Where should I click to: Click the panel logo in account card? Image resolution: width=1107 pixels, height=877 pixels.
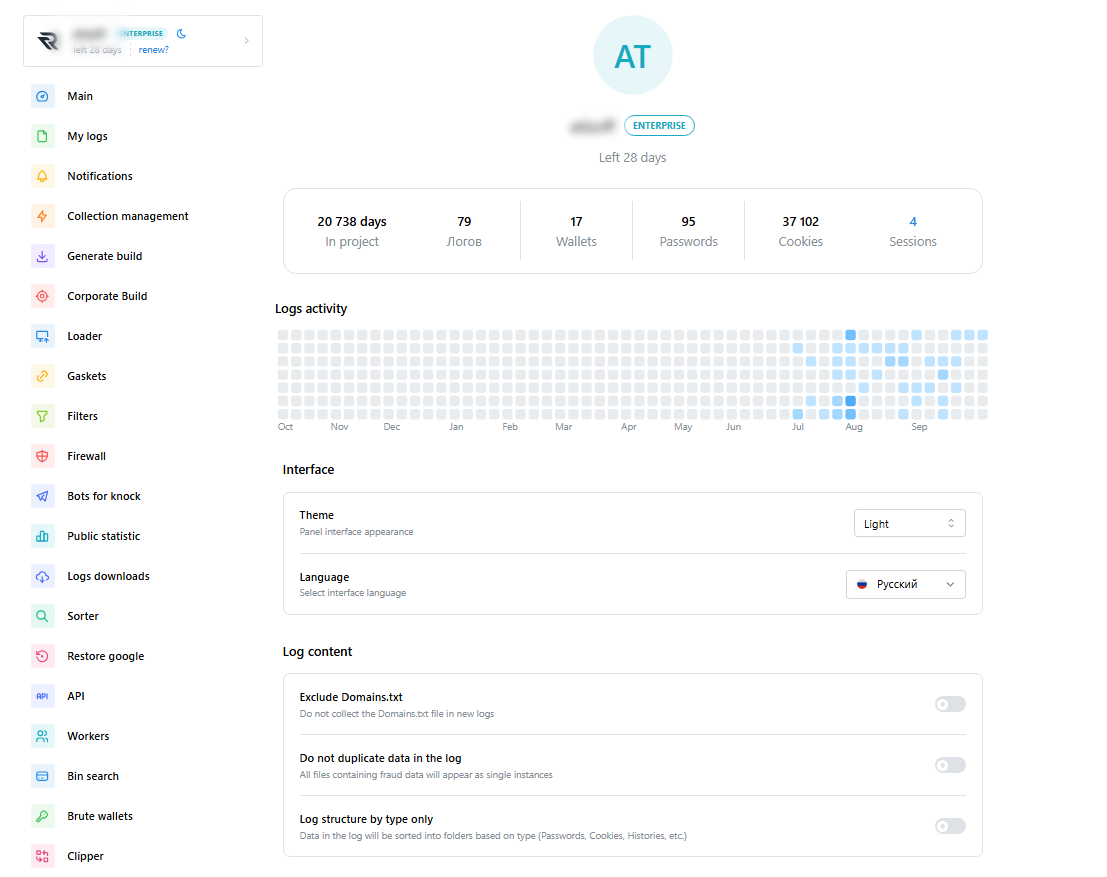(x=48, y=41)
